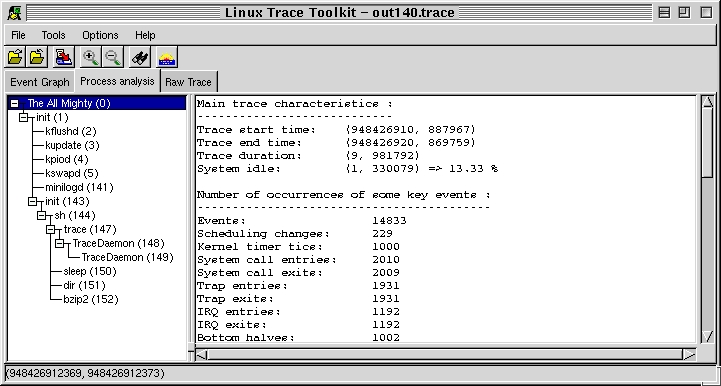This screenshot has width=721, height=386.
Task: Click the 'Trace end time:' line
Action: coord(336,143)
